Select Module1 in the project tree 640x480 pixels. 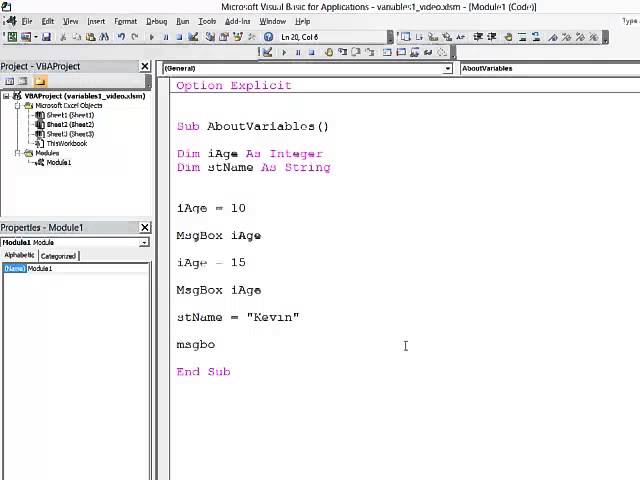coord(59,162)
